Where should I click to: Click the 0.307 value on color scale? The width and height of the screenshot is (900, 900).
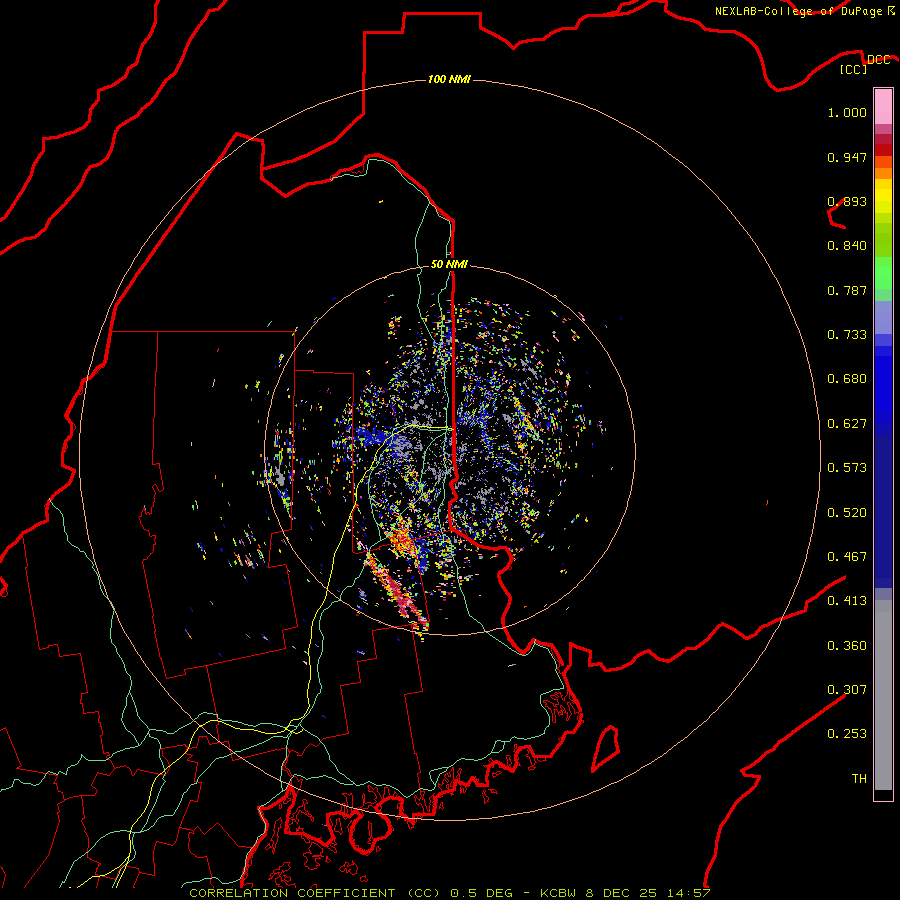pos(847,690)
